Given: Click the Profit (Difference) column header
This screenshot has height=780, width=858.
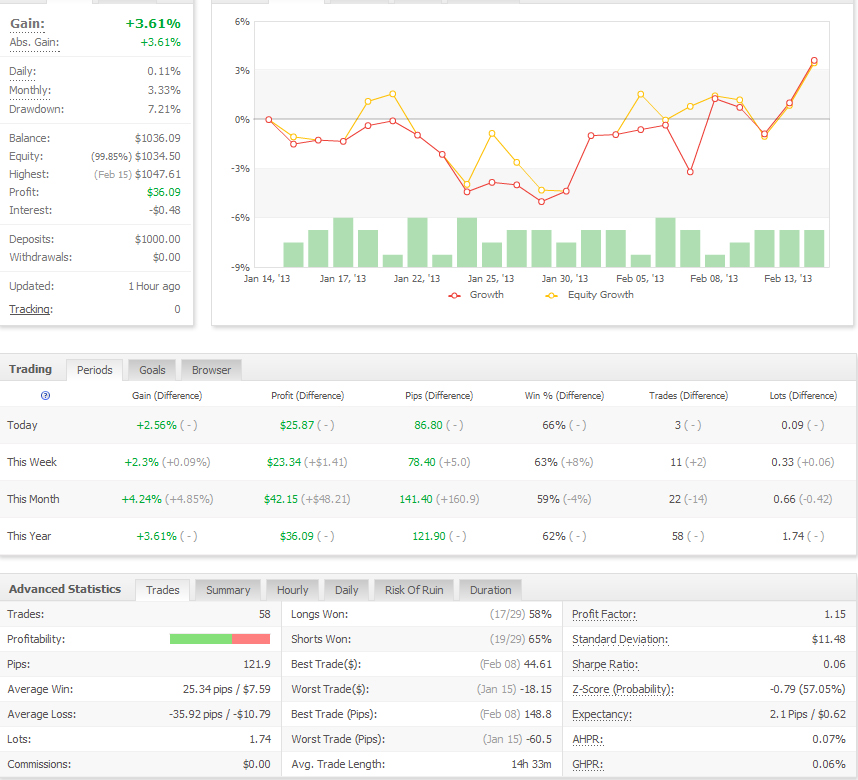Looking at the screenshot, I should 308,396.
